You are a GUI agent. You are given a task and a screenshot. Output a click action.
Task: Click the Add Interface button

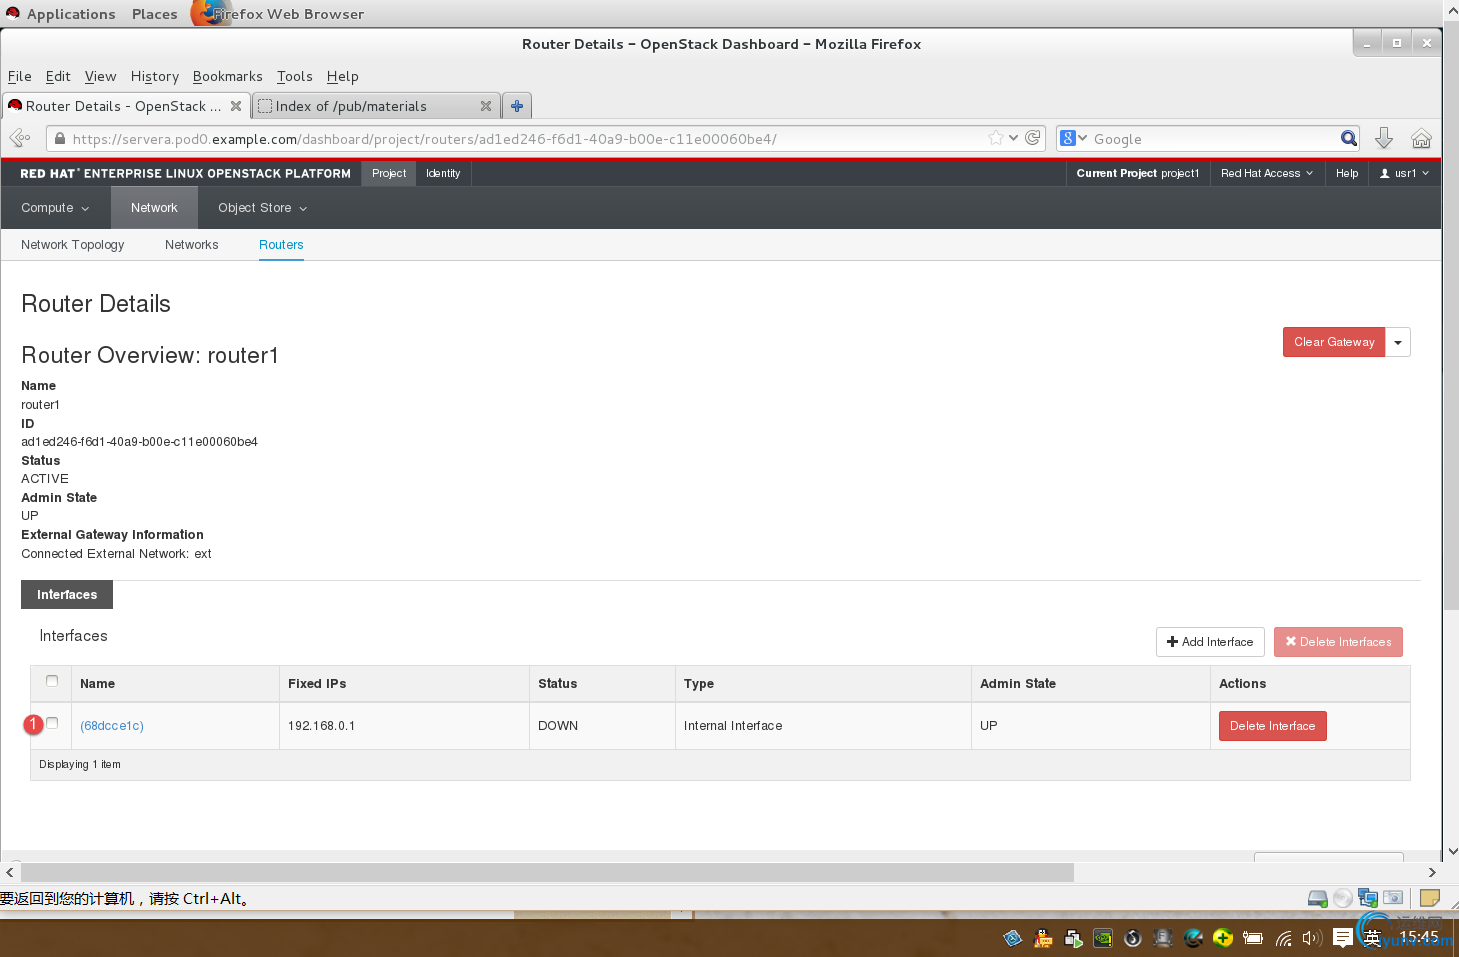(x=1210, y=642)
